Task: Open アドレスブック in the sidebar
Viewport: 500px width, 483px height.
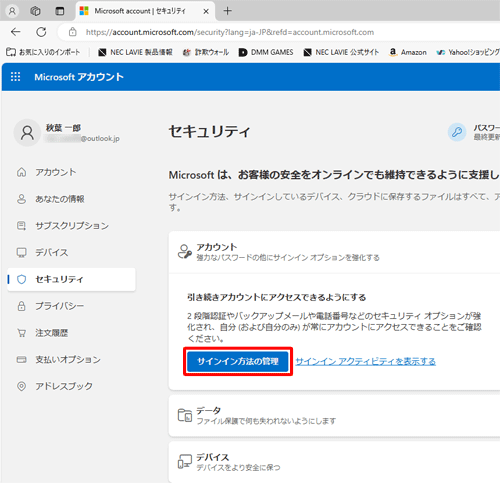Action: (x=71, y=386)
